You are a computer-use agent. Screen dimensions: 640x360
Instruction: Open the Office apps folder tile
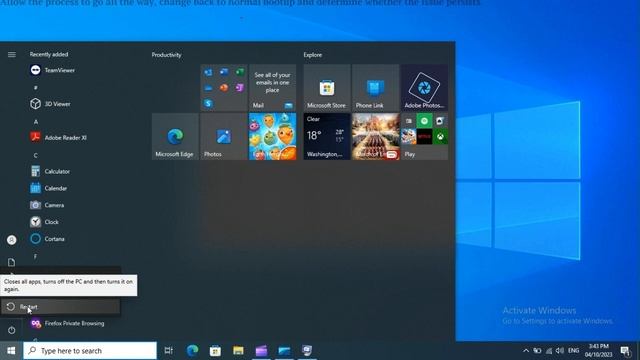[x=224, y=87]
